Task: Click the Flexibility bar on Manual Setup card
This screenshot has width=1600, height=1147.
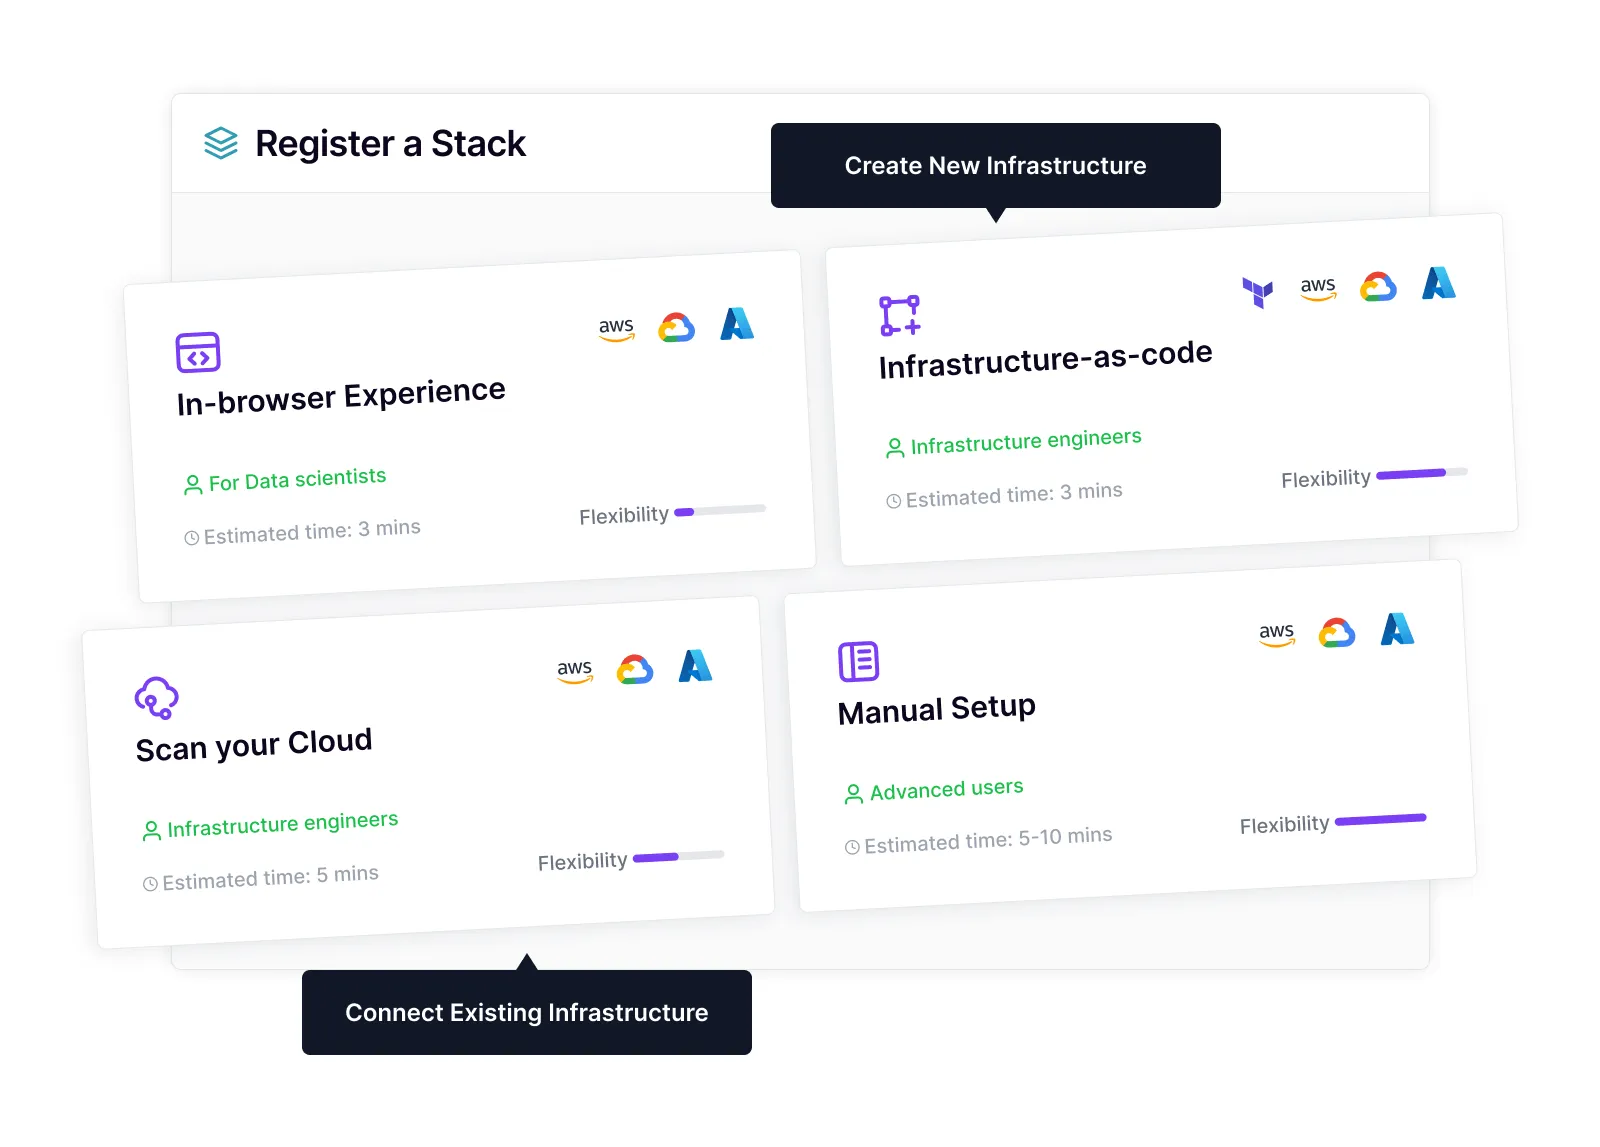Action: click(1380, 820)
